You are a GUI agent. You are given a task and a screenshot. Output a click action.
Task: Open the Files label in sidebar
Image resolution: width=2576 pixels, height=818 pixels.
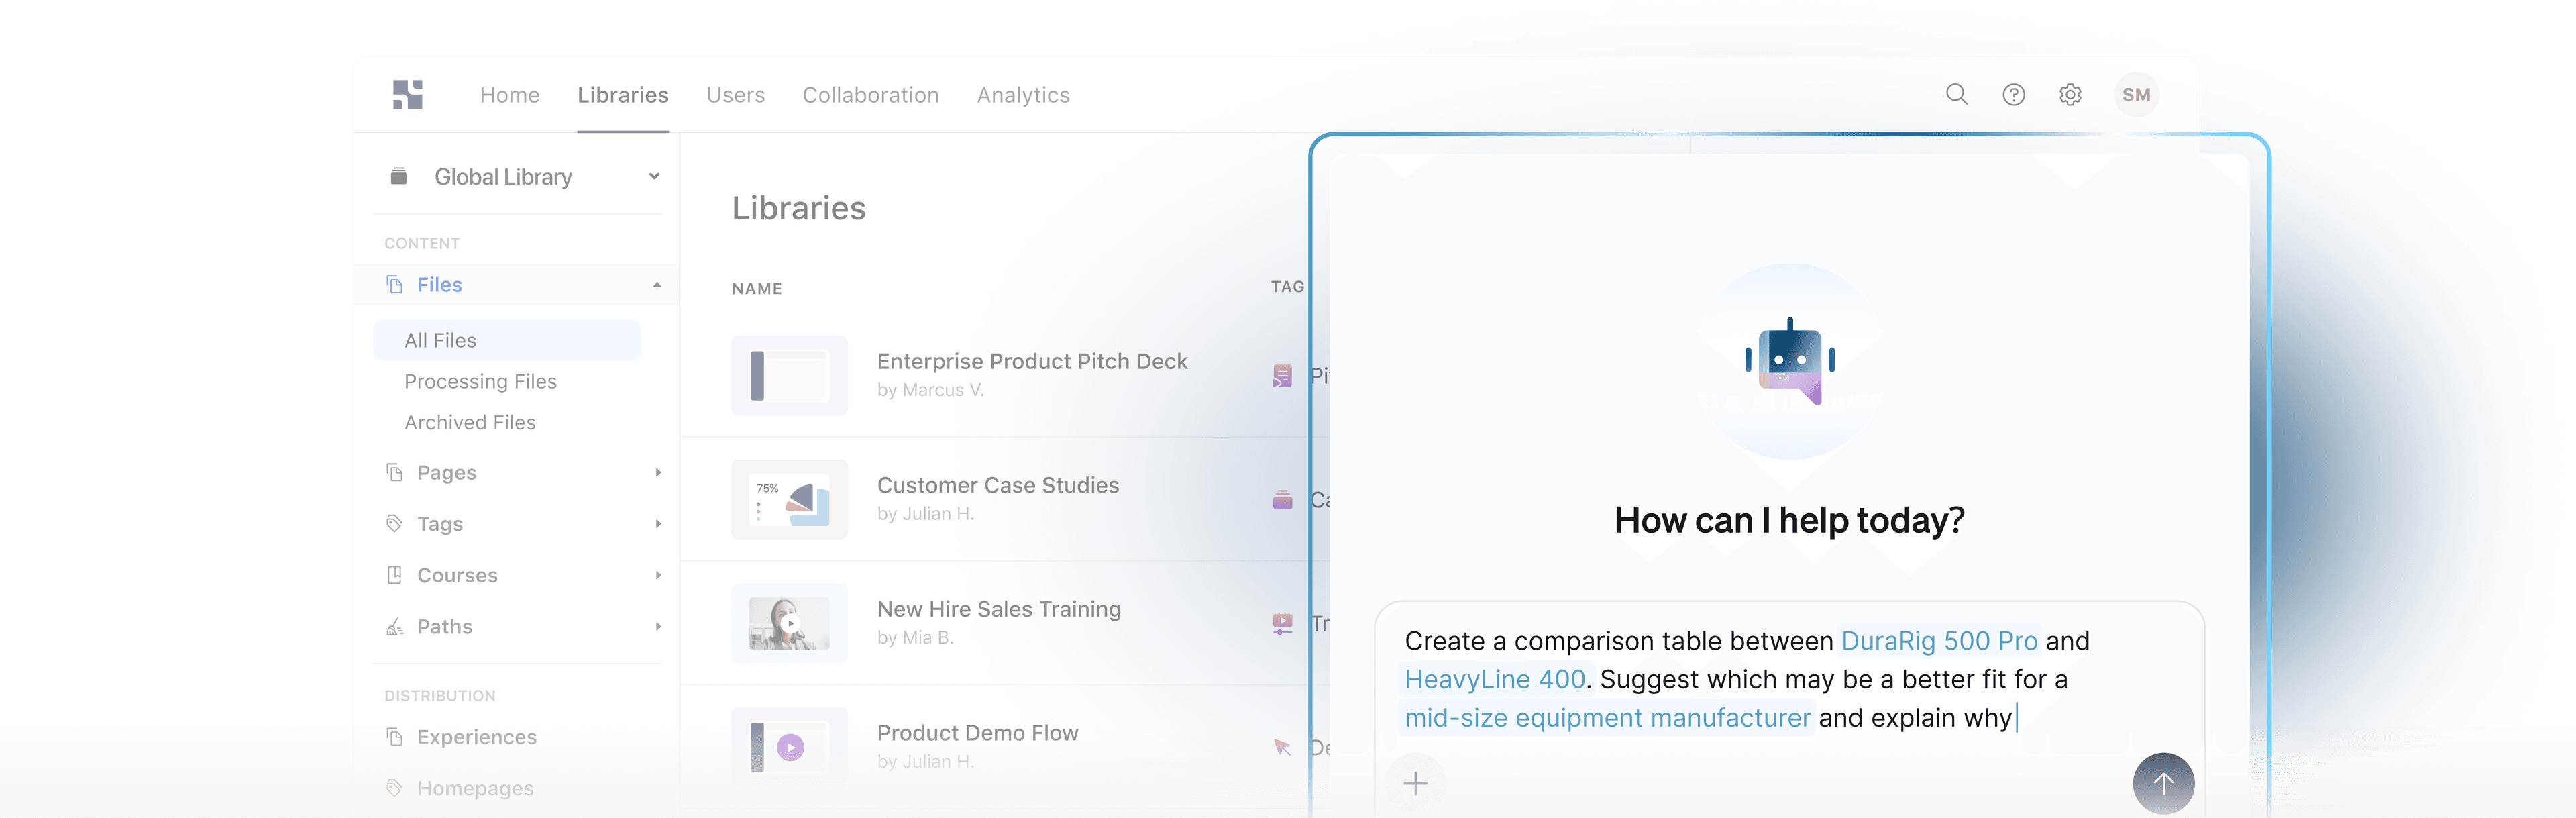tap(439, 285)
